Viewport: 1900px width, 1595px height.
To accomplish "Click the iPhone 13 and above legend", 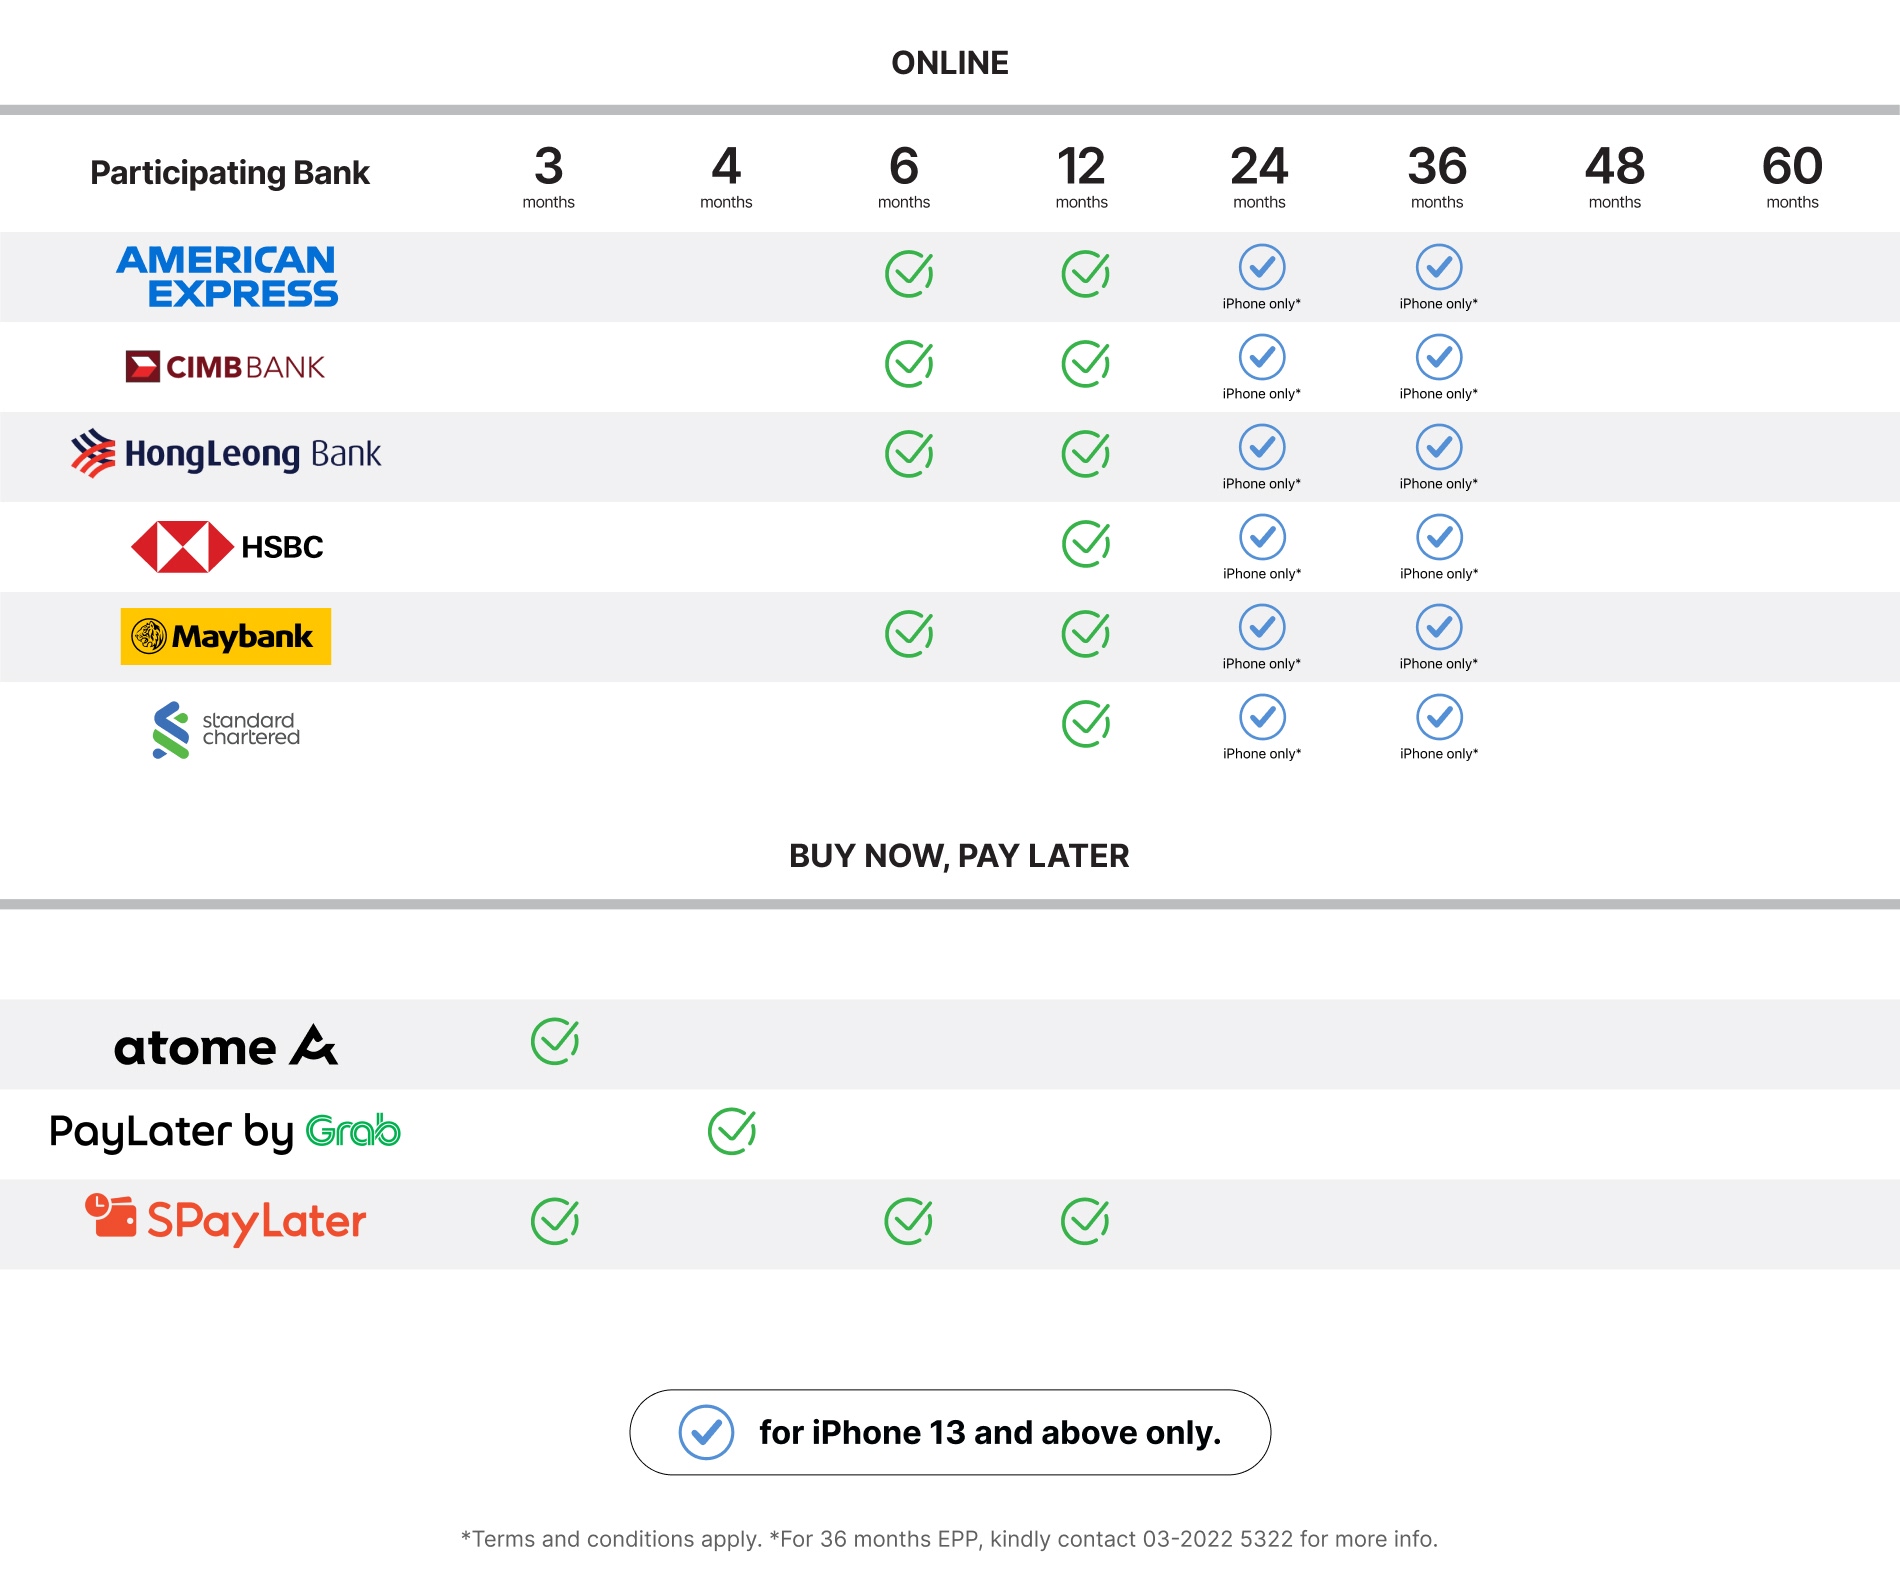I will [x=950, y=1432].
